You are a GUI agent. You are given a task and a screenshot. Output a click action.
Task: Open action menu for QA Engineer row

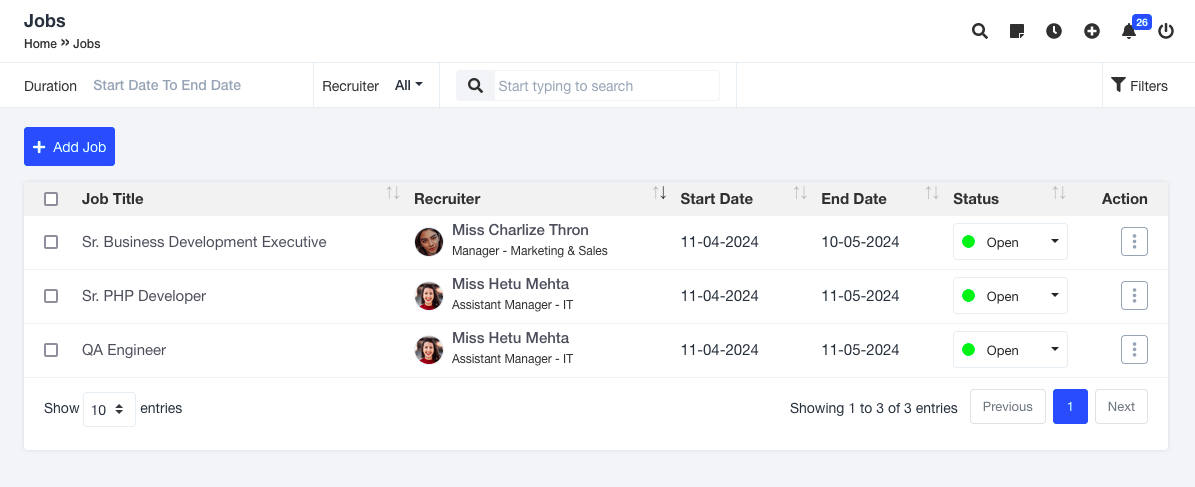1134,350
